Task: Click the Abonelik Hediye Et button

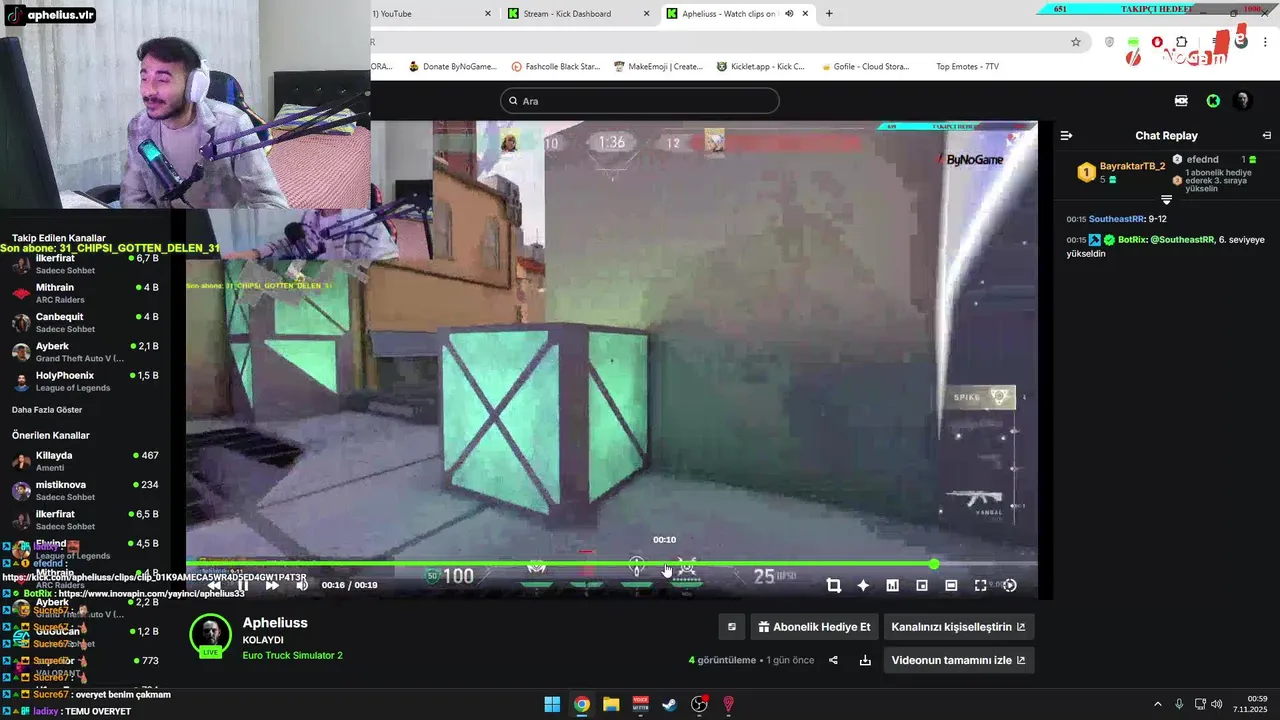Action: tap(814, 627)
